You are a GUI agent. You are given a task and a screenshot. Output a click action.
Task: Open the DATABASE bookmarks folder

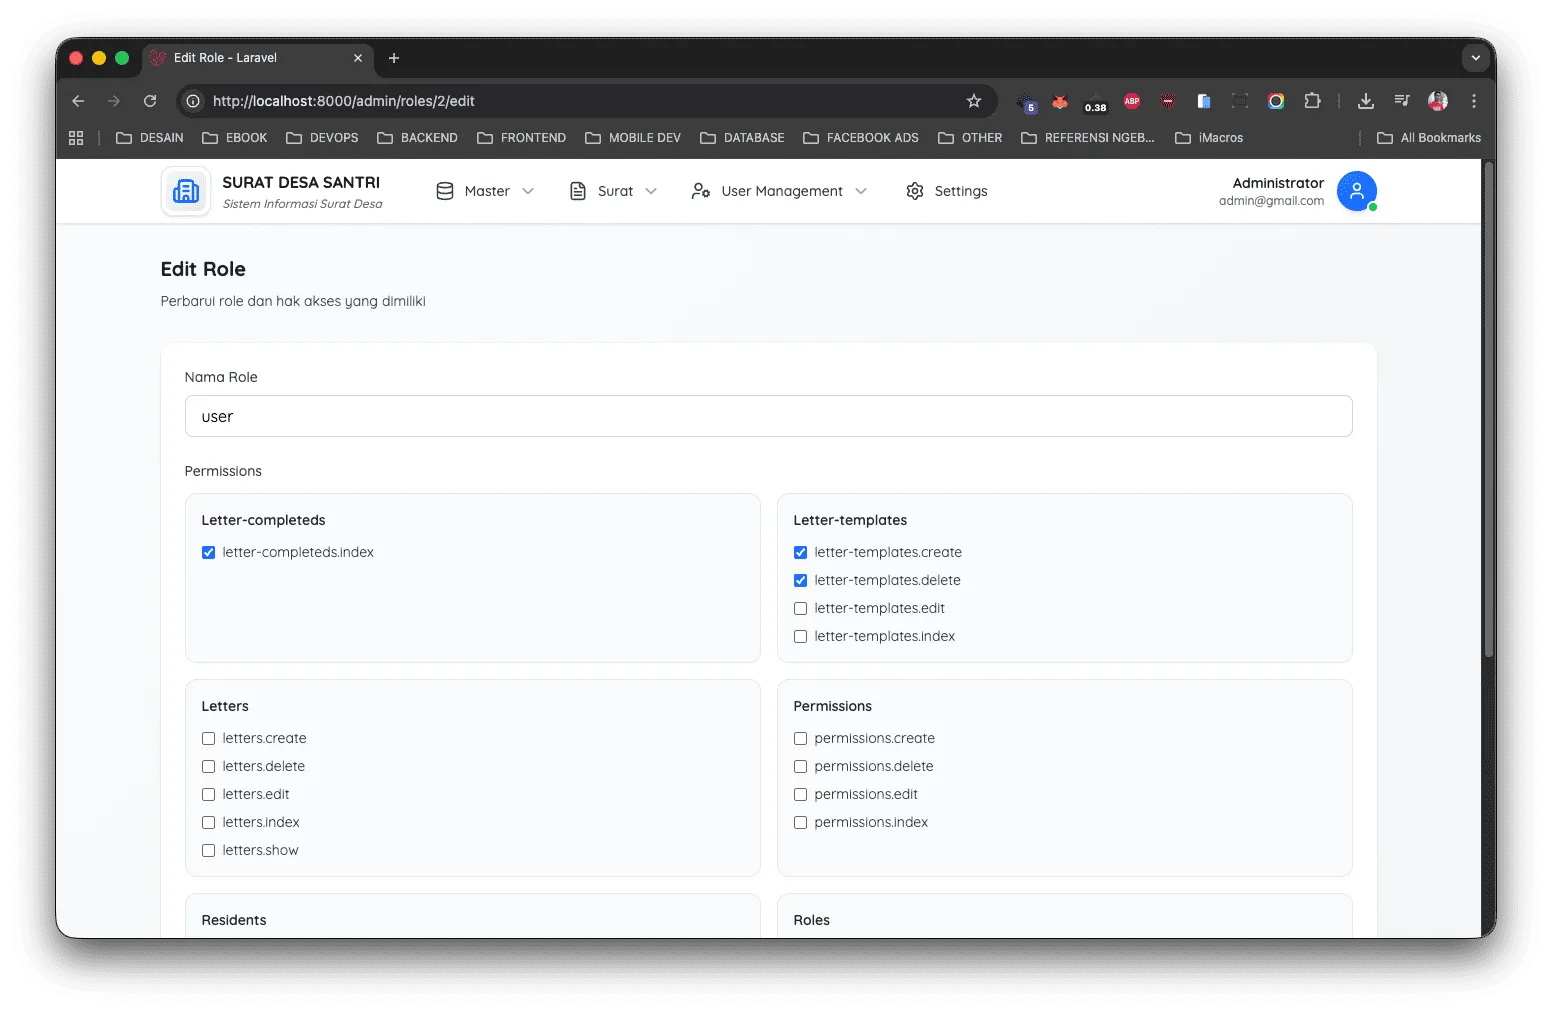(742, 138)
